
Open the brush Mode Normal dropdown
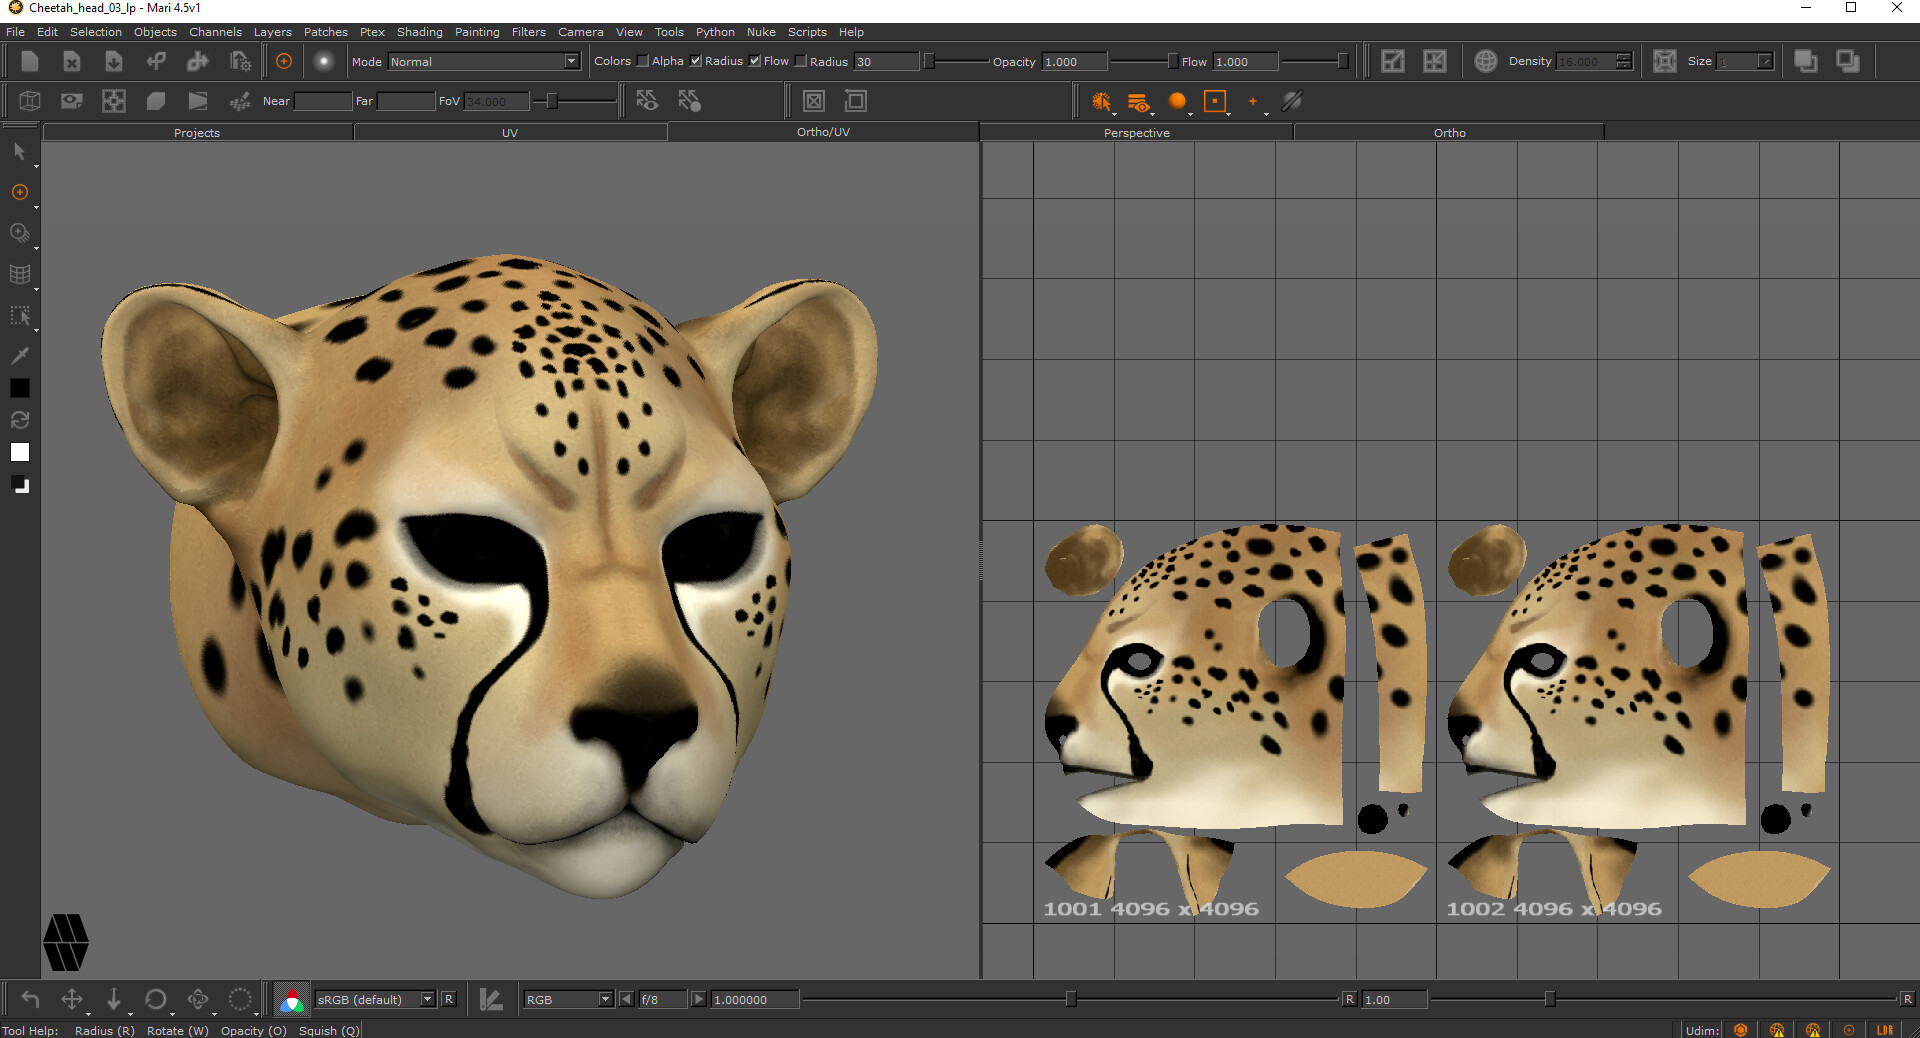click(484, 61)
